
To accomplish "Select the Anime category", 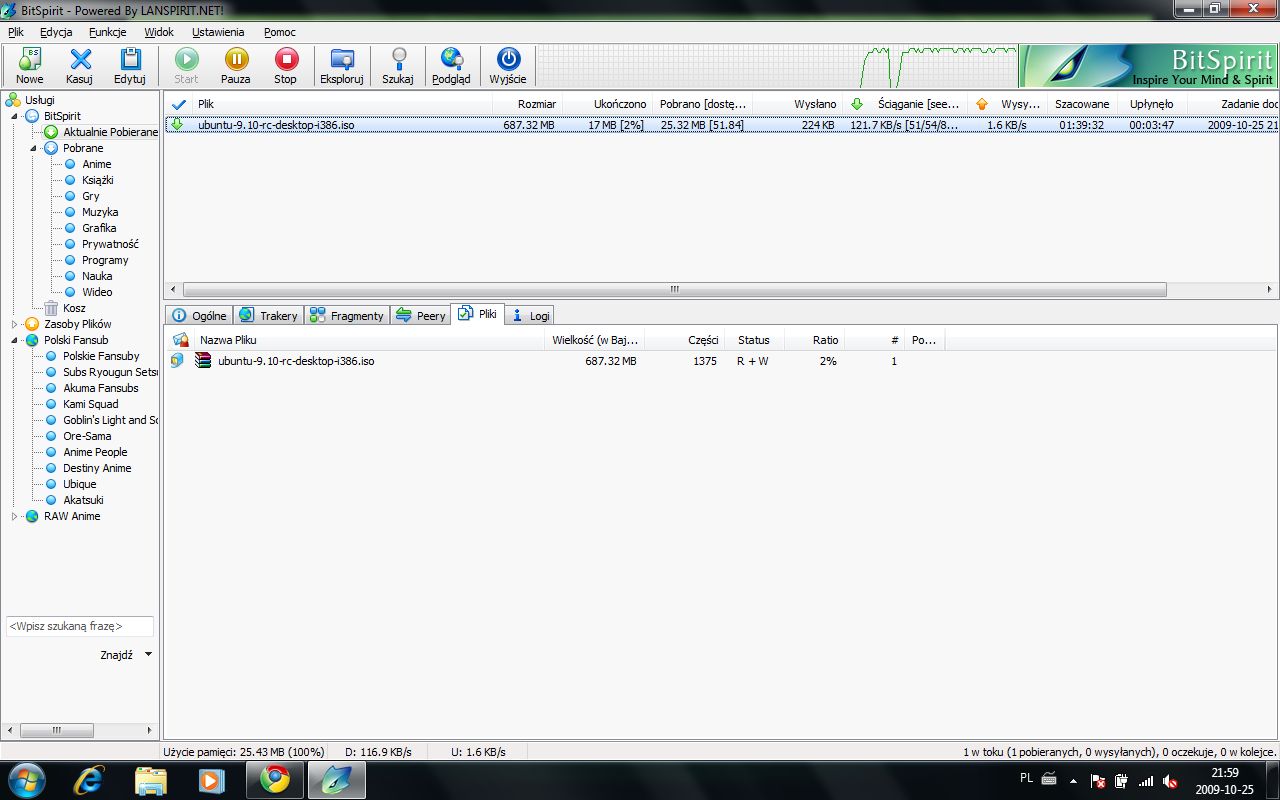I will coord(97,164).
